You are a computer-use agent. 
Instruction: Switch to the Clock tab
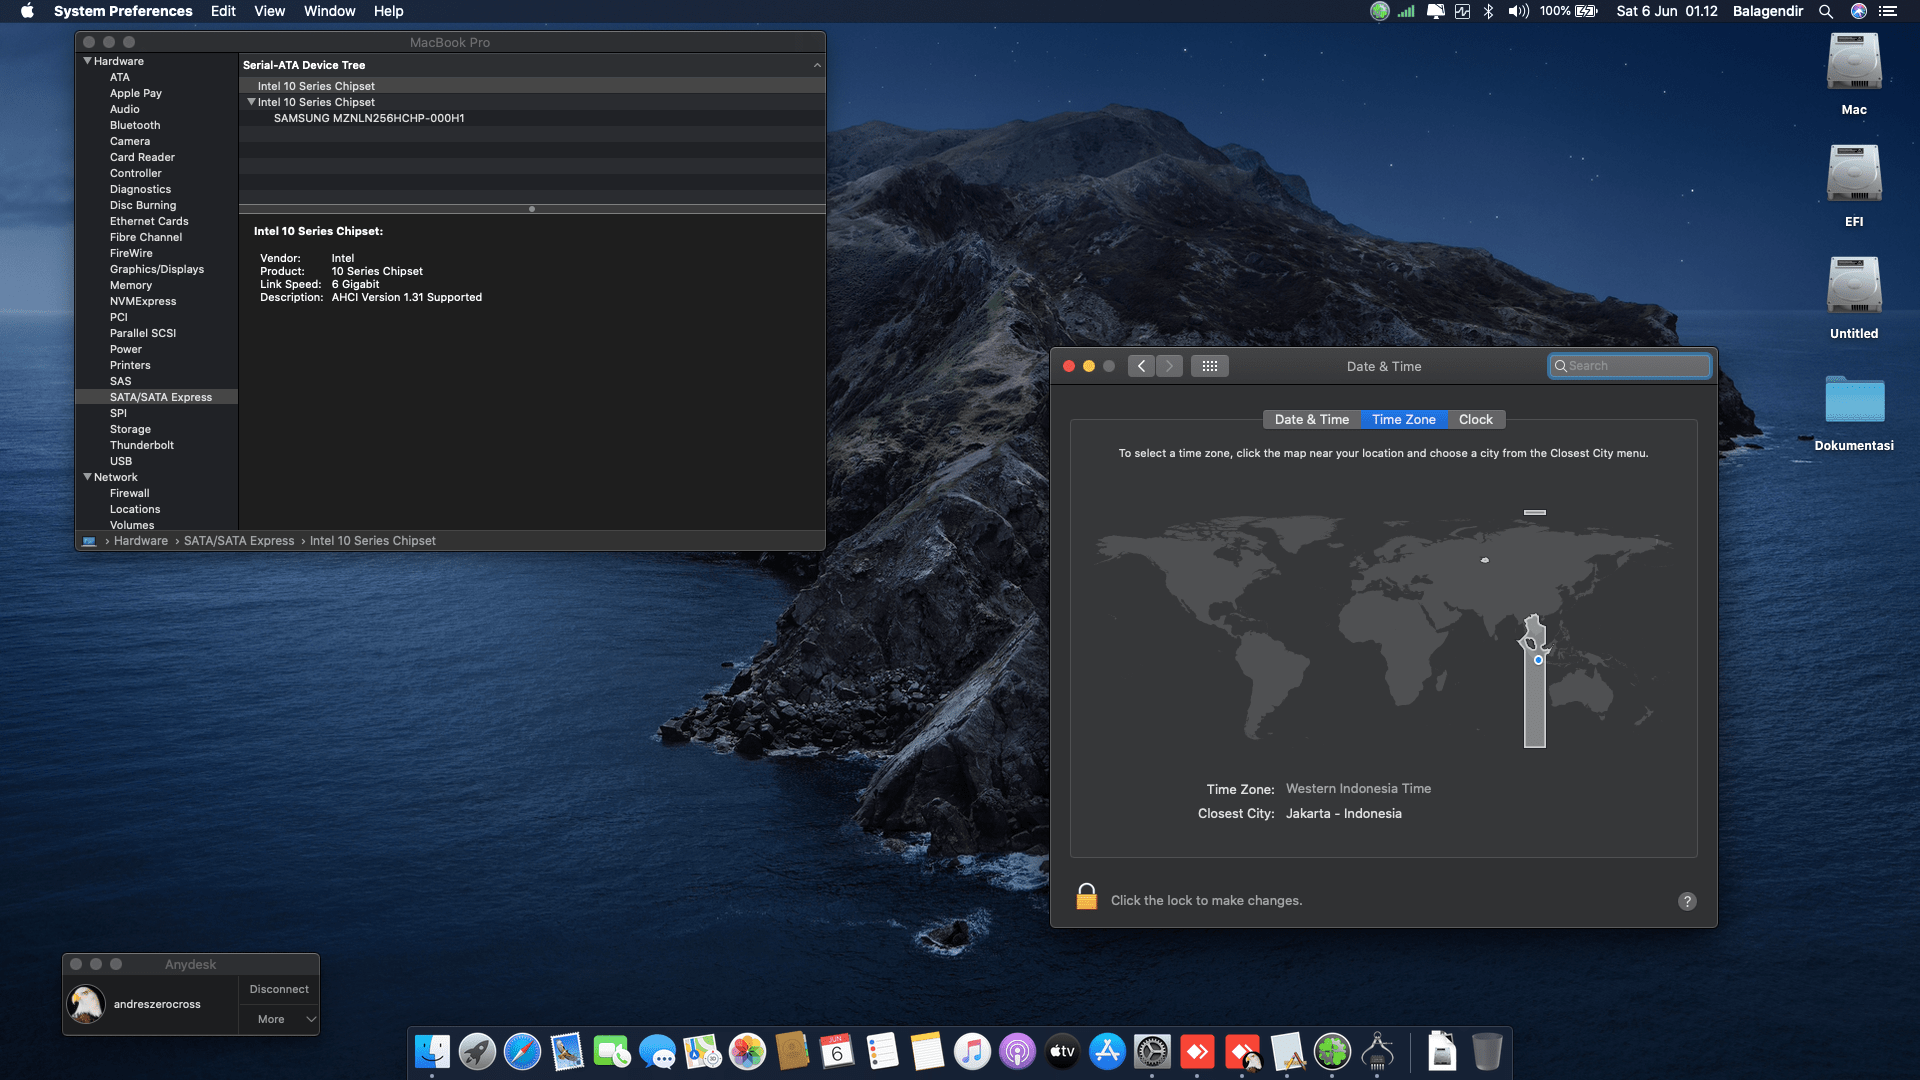[x=1475, y=420]
